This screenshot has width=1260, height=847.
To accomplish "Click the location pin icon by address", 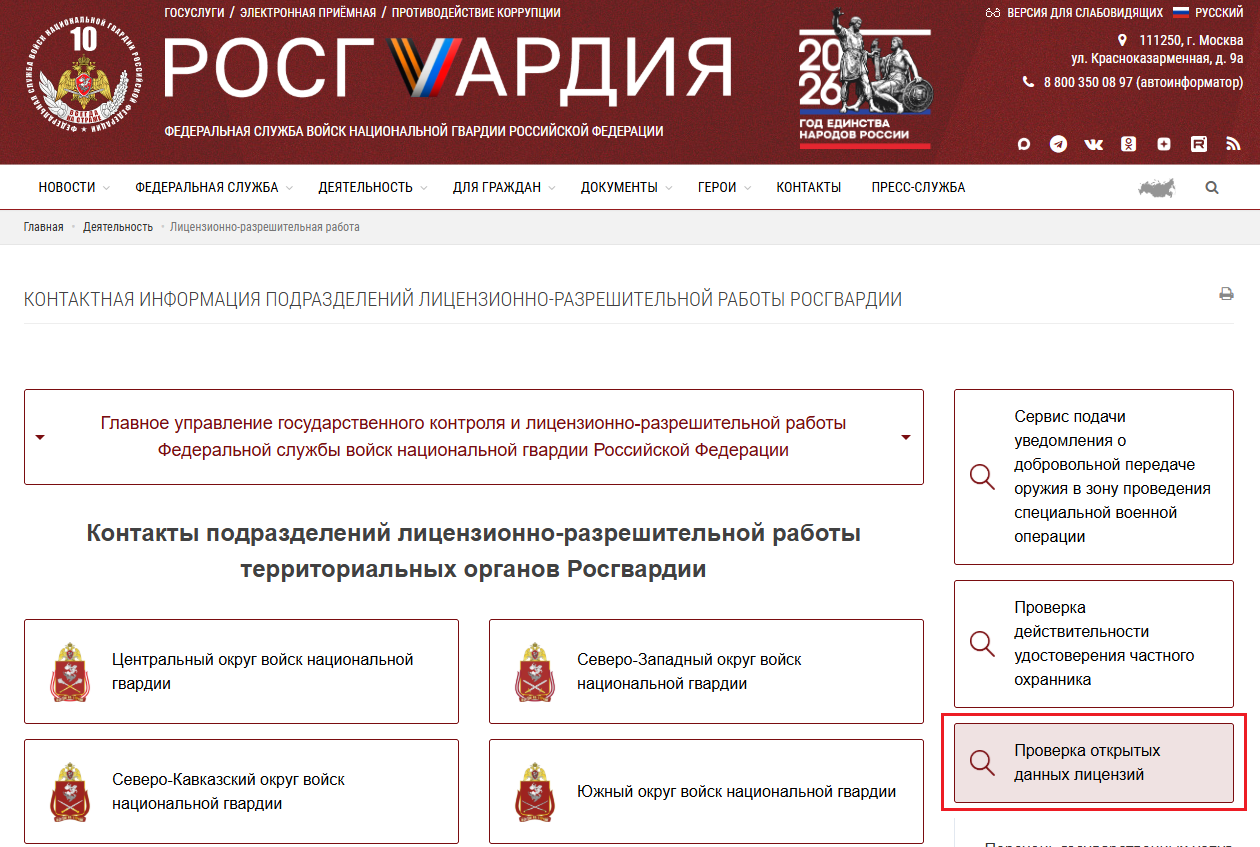I will pyautogui.click(x=1122, y=41).
